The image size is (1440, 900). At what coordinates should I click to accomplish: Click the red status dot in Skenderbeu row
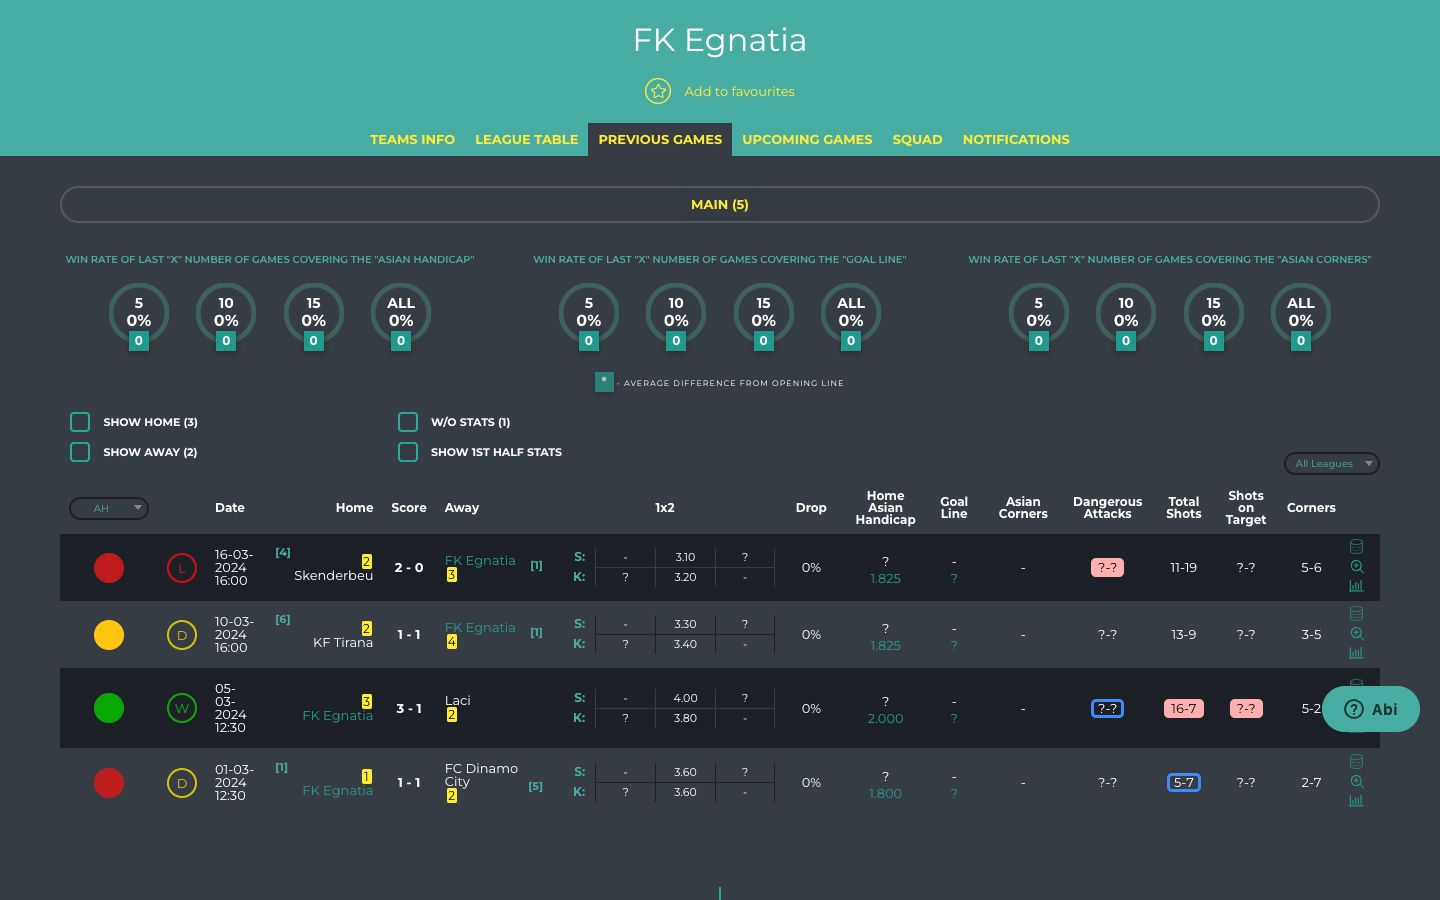pos(109,568)
